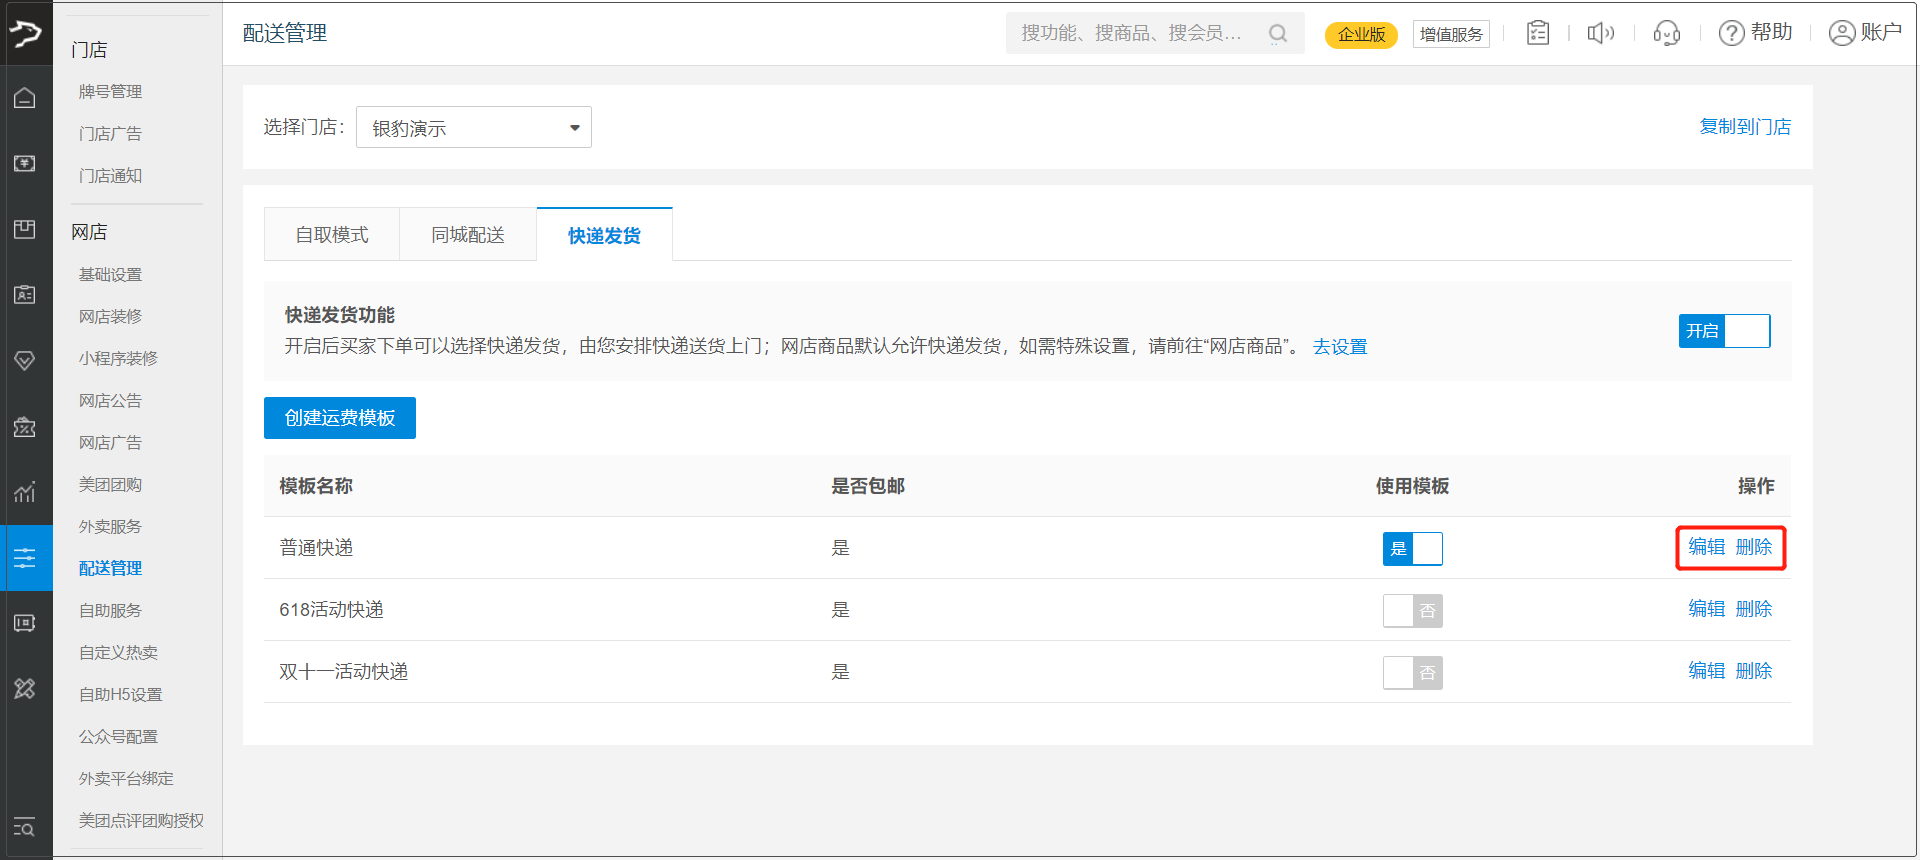The width and height of the screenshot is (1920, 860).
Task: Open the task checklist icon in header
Action: pyautogui.click(x=1538, y=33)
